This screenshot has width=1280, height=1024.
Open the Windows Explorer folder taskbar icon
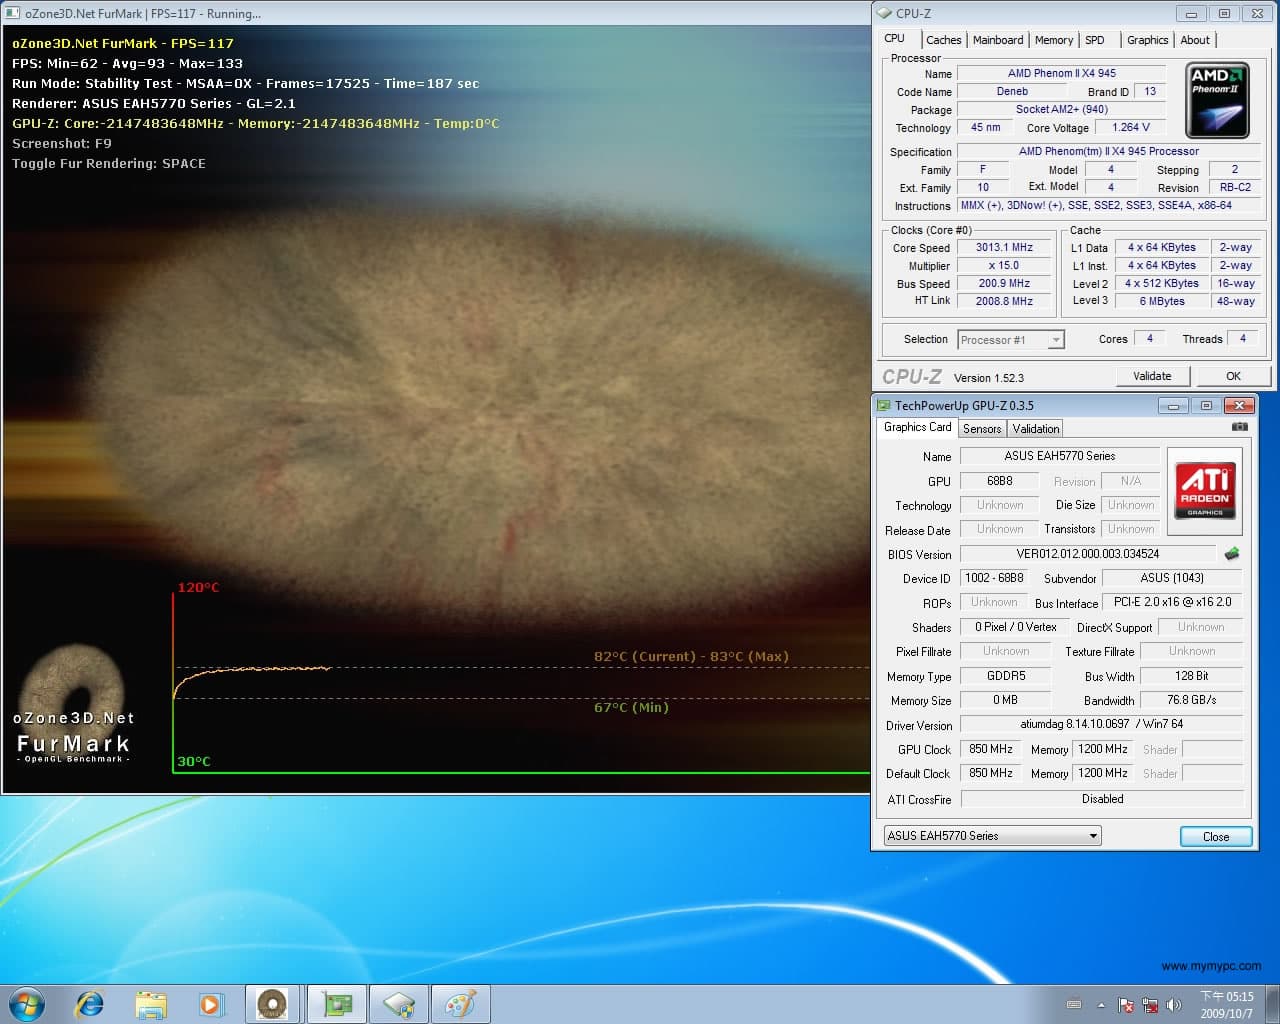(151, 1004)
